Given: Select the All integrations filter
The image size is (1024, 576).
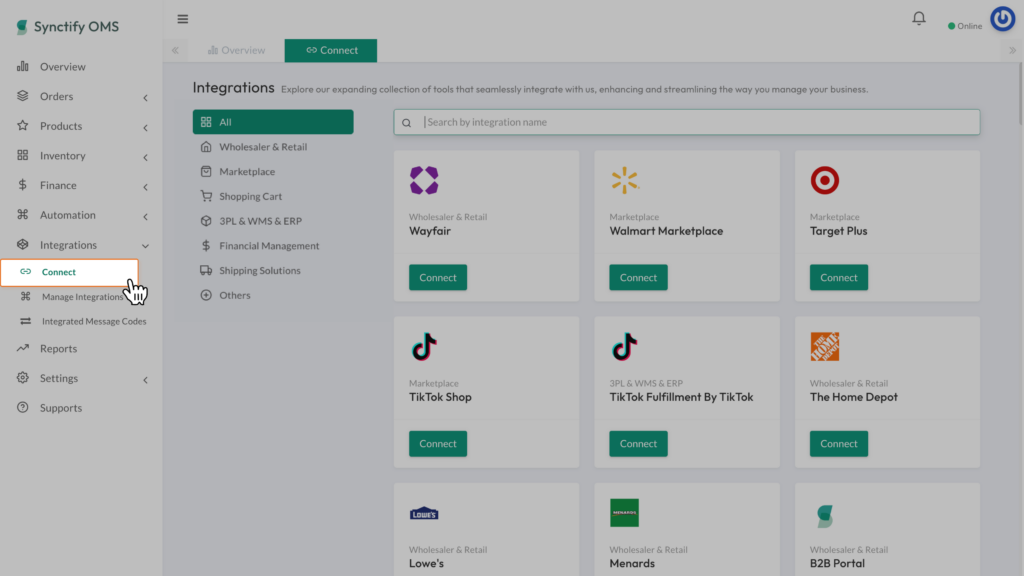Looking at the screenshot, I should point(273,122).
